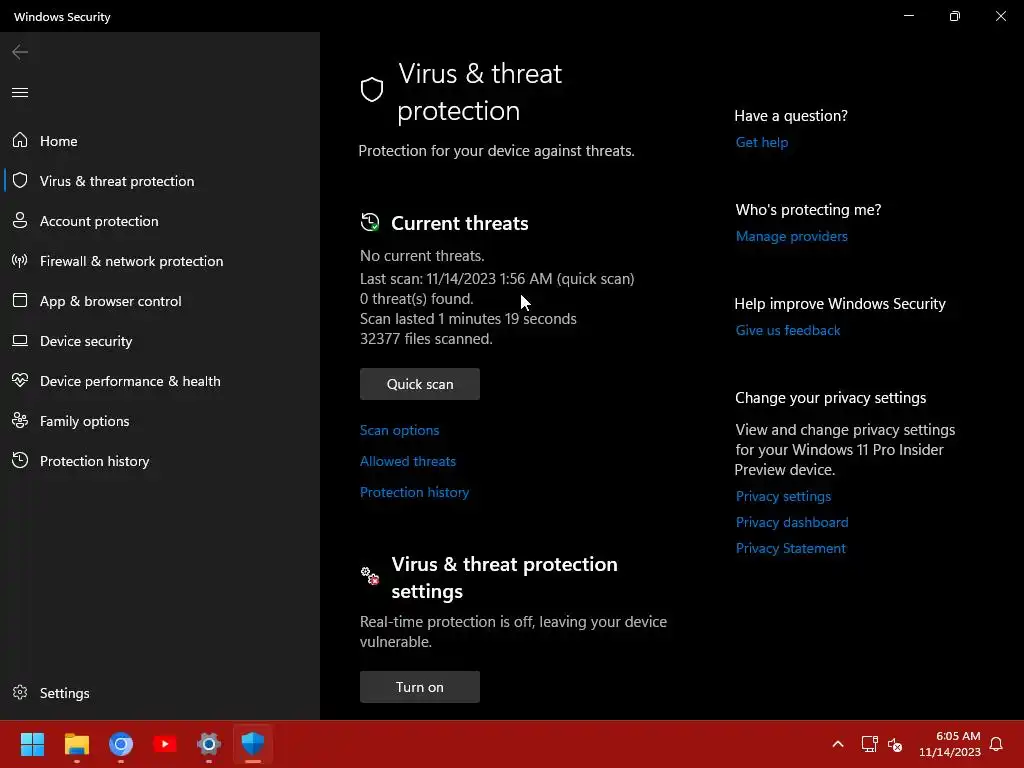
Task: Open Privacy settings link
Action: [x=783, y=496]
